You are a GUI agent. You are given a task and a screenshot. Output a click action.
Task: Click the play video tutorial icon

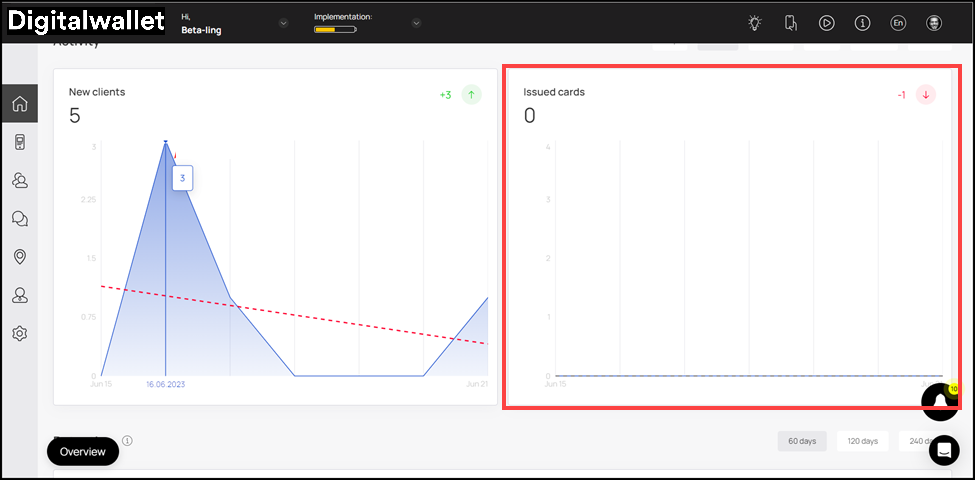coord(826,23)
